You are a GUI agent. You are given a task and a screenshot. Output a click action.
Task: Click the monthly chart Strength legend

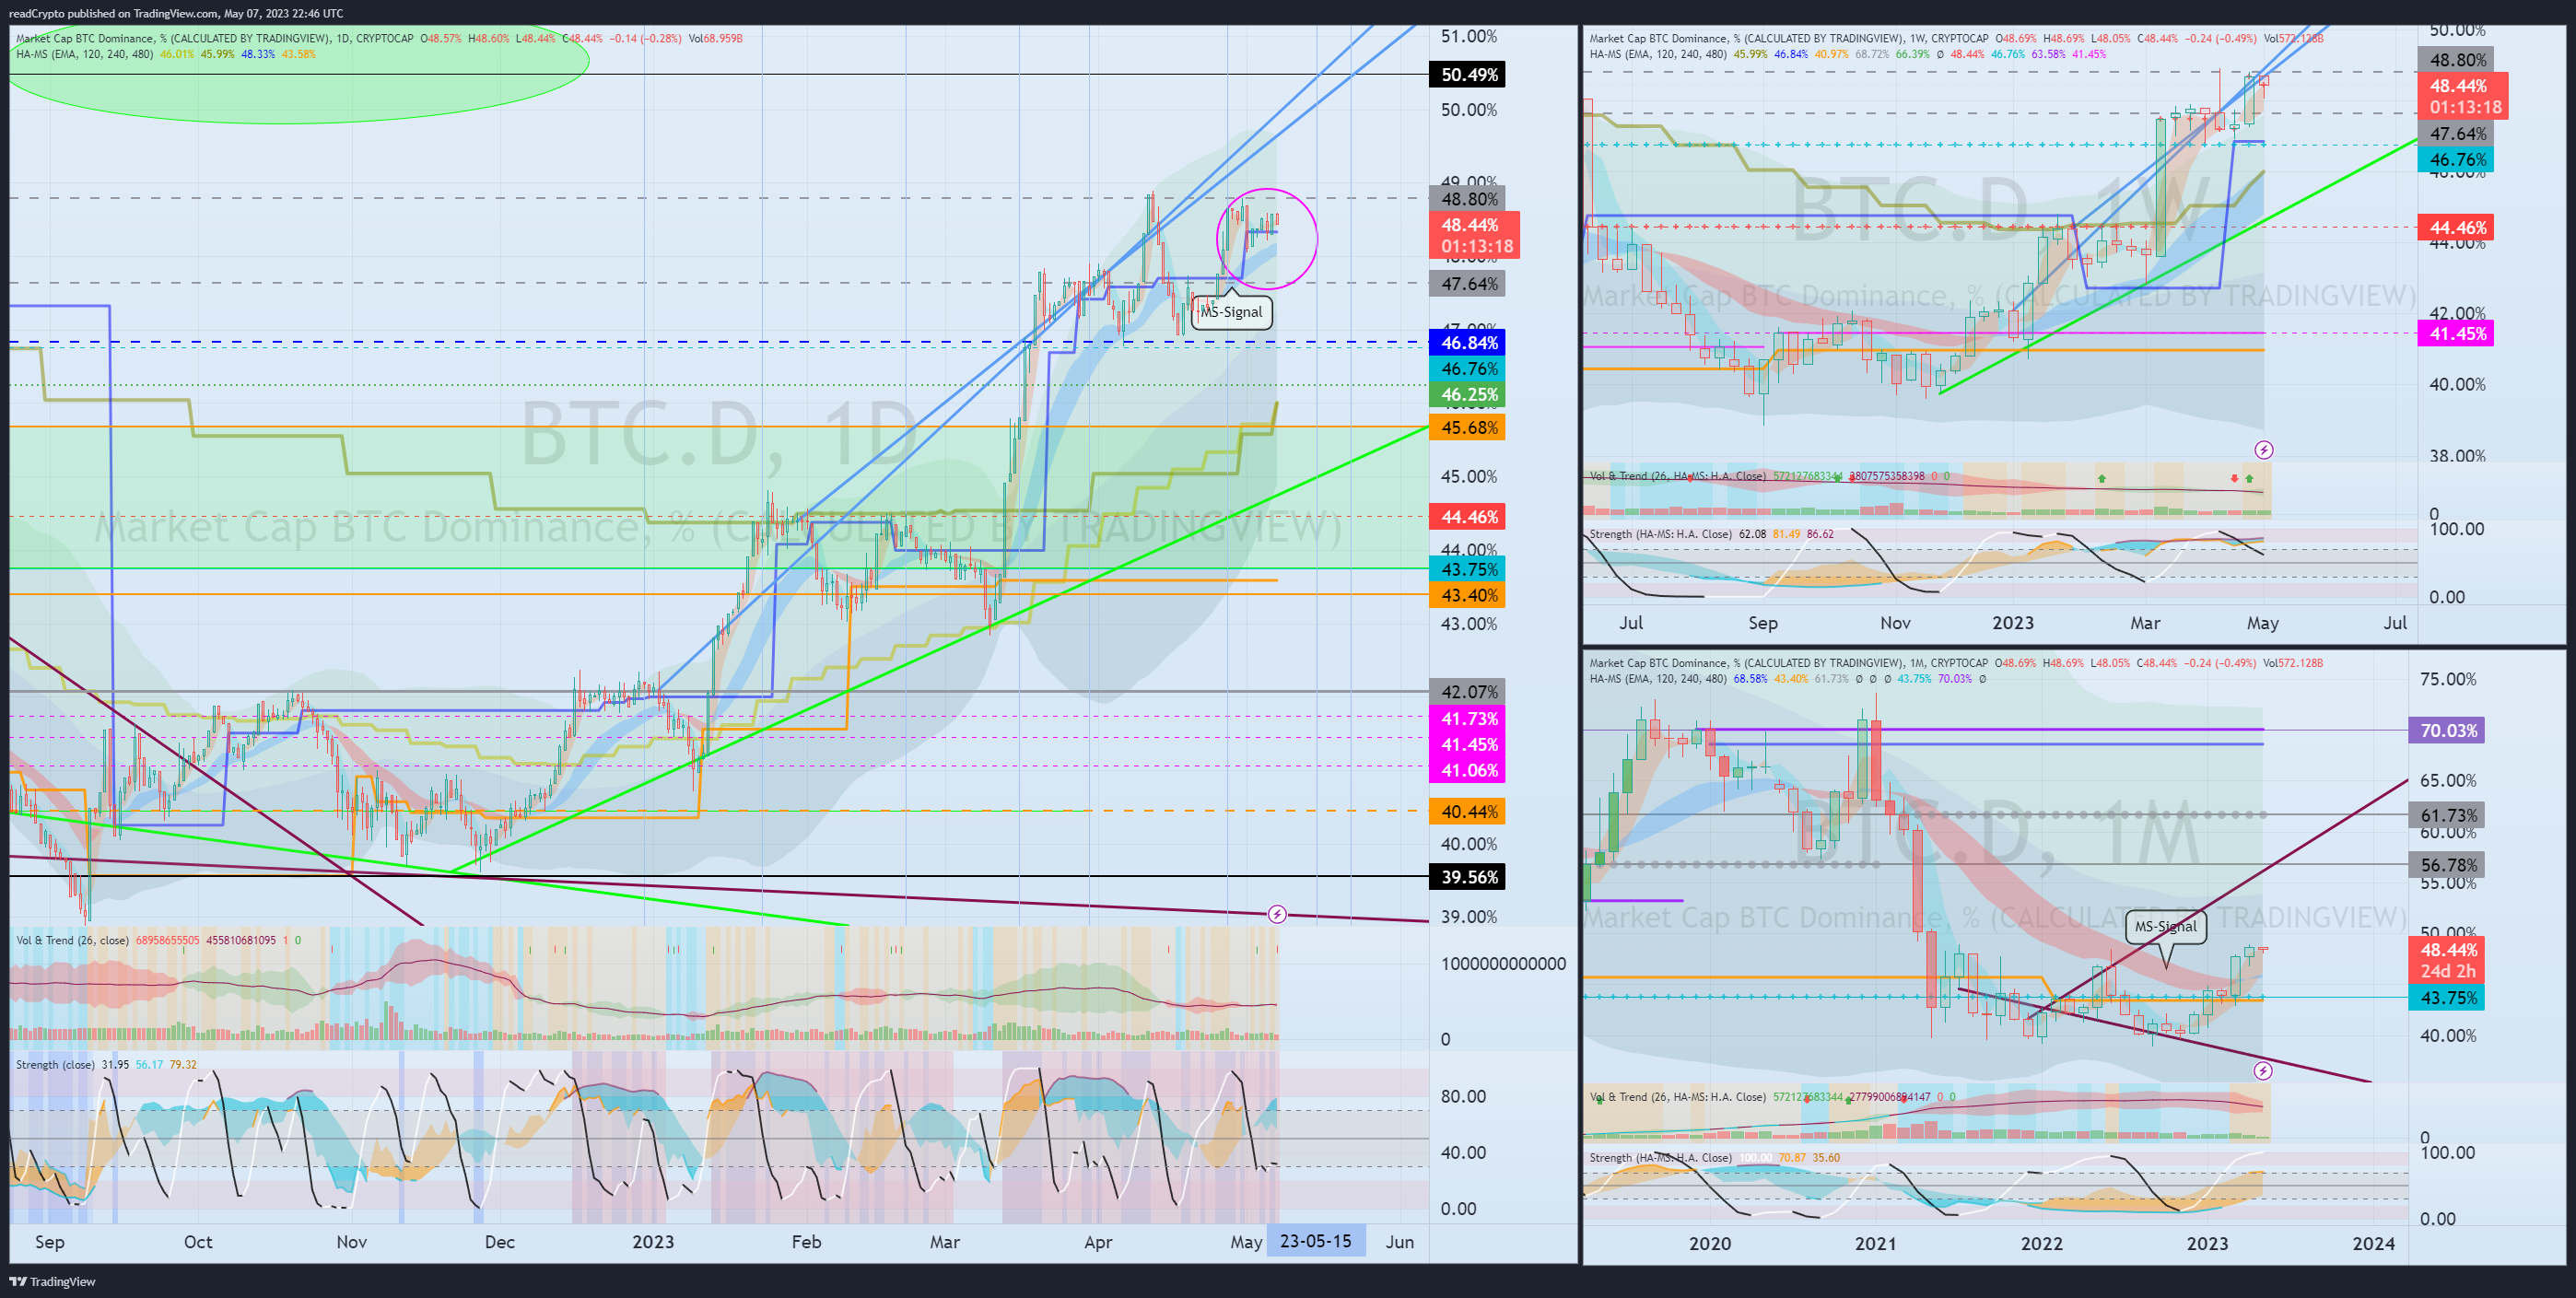[1714, 1158]
